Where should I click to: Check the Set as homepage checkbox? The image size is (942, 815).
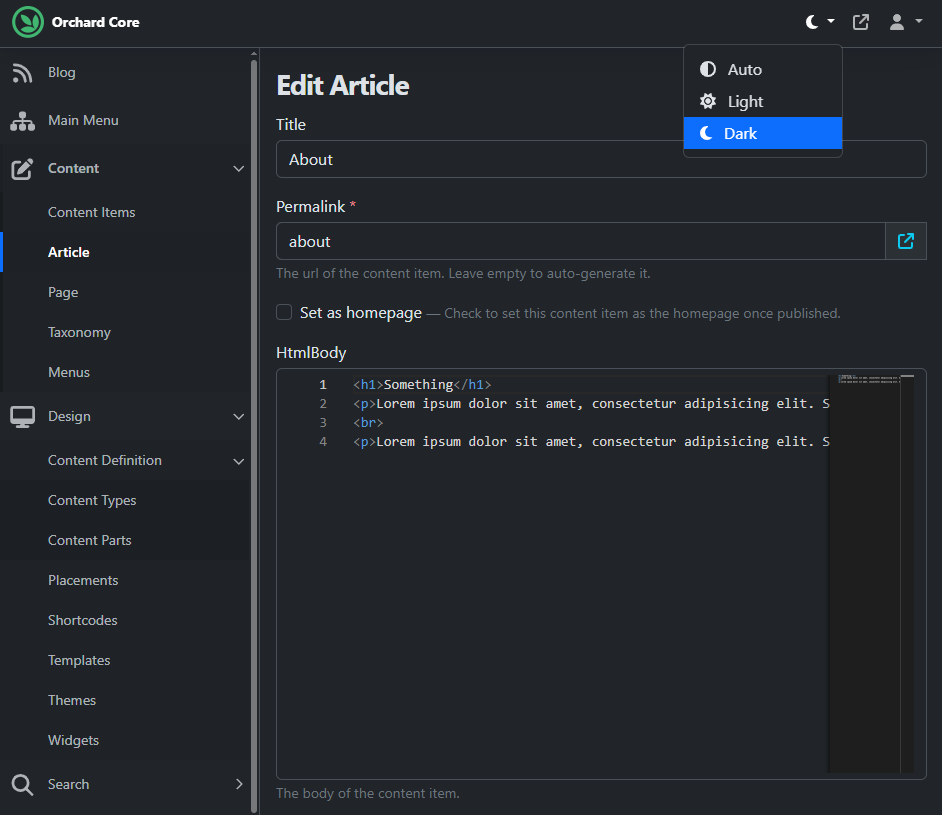[x=284, y=312]
